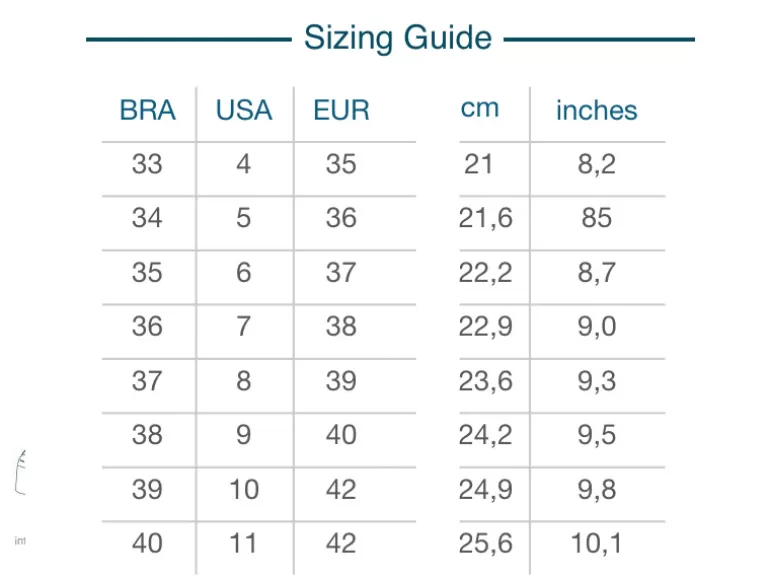Click EUR size 37 cell
The width and height of the screenshot is (770, 578).
pos(341,273)
